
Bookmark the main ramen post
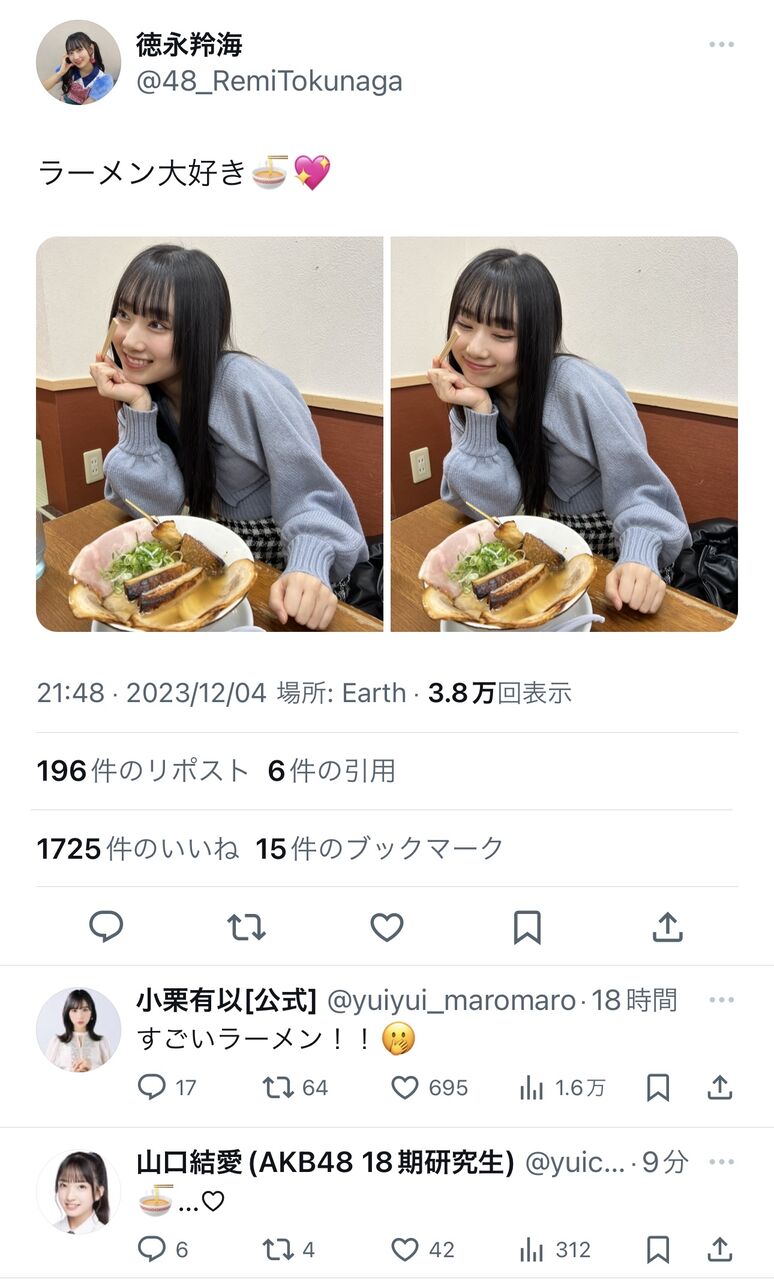pyautogui.click(x=527, y=927)
